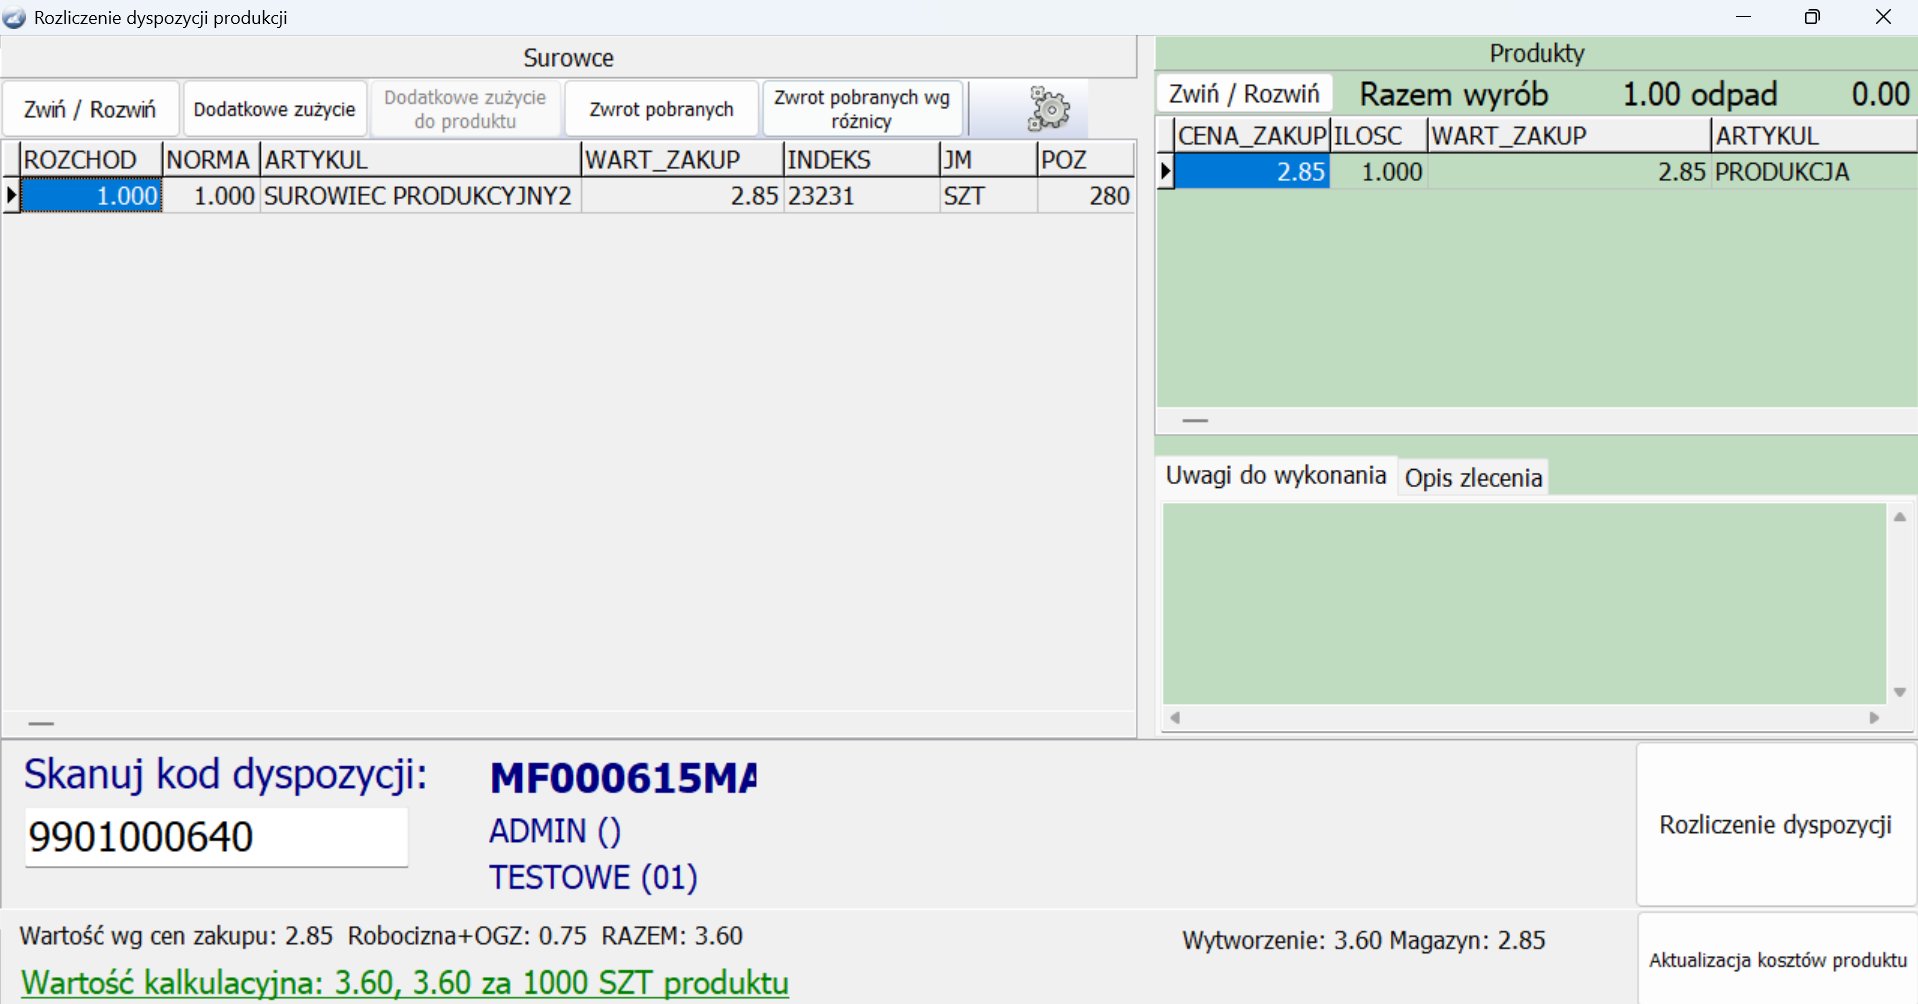Click the Produkty row indicator arrow
Viewport: 1918px width, 1004px height.
1165,172
